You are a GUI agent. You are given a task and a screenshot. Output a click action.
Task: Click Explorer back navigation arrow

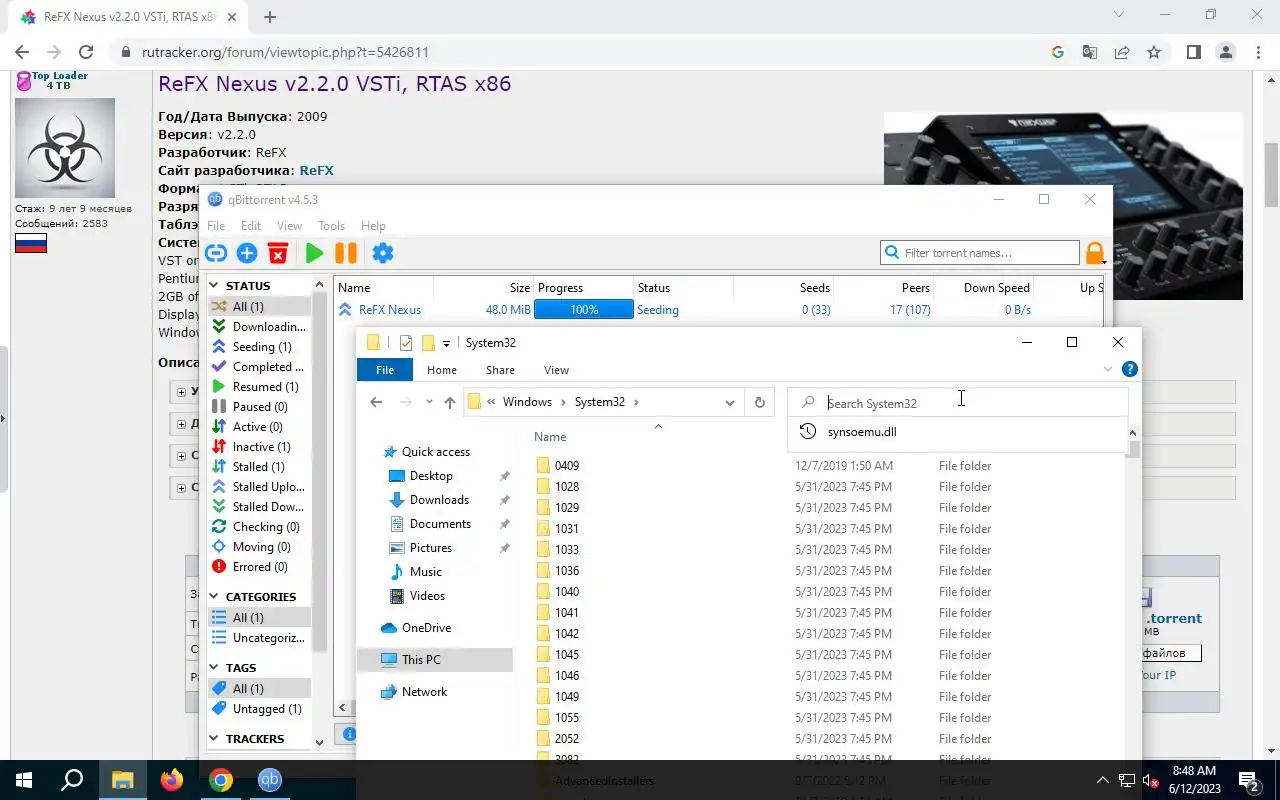click(x=376, y=402)
